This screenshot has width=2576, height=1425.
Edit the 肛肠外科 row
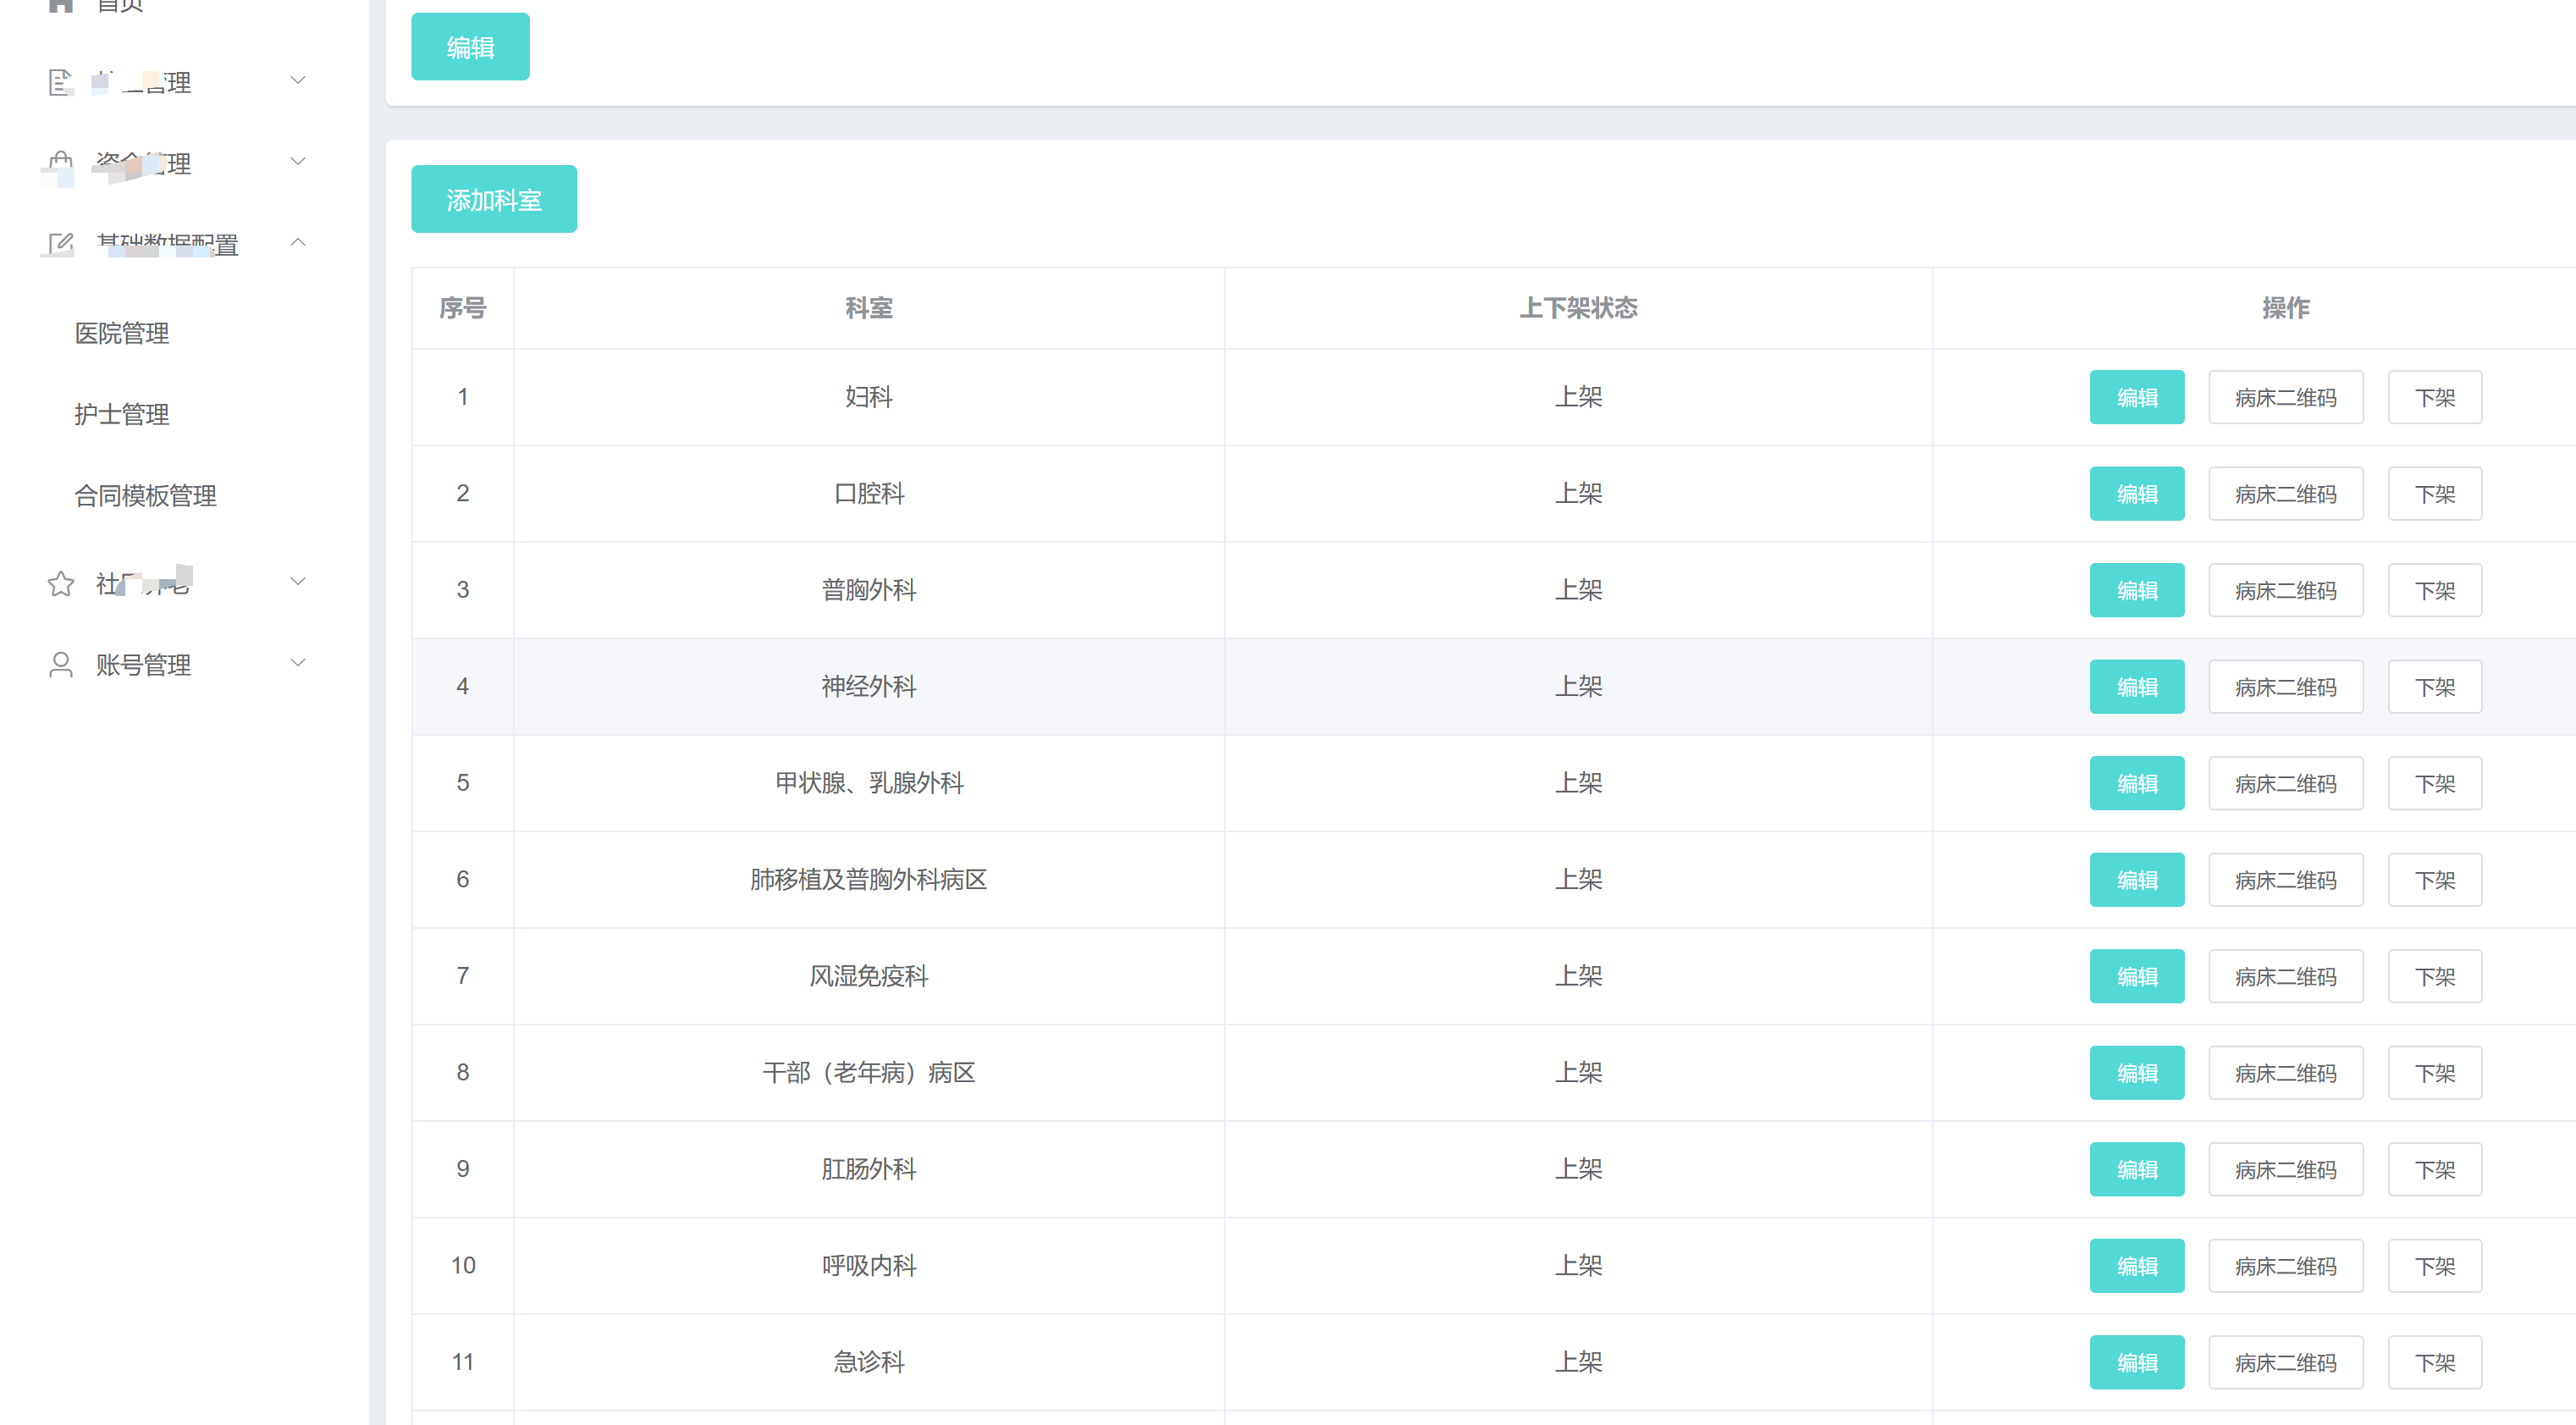(x=2137, y=1169)
